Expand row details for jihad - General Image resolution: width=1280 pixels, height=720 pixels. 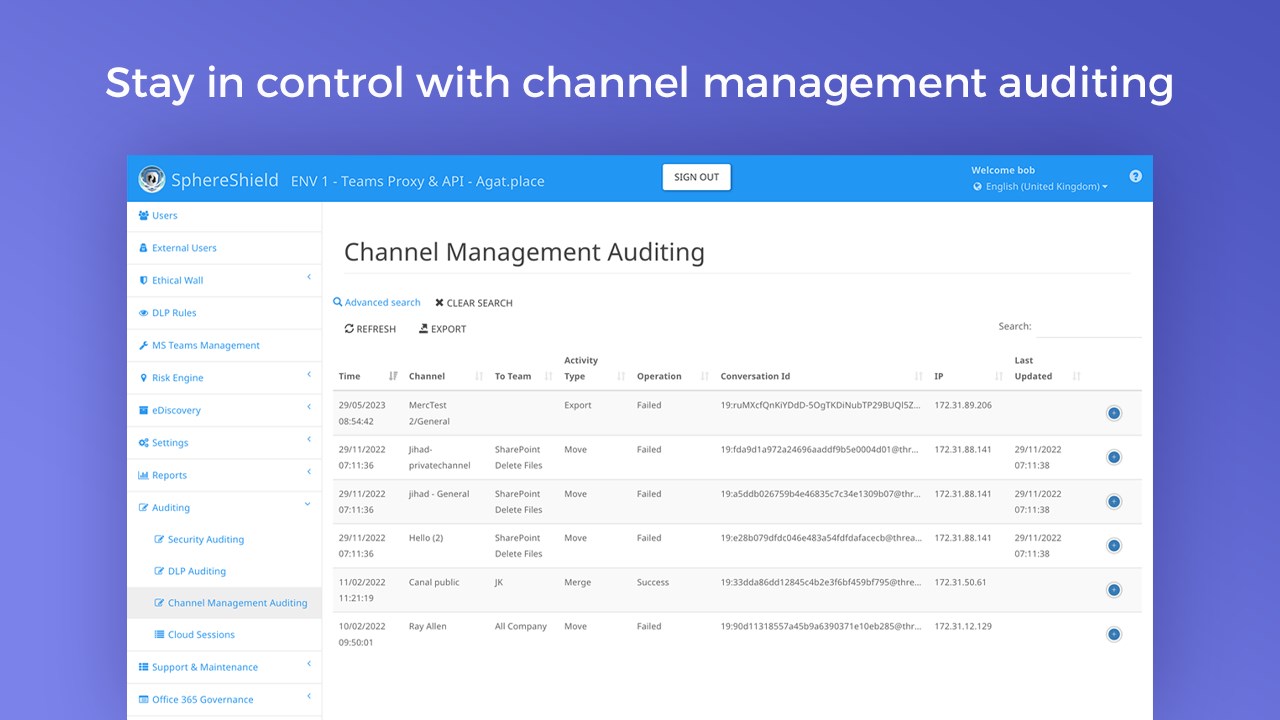point(1114,501)
